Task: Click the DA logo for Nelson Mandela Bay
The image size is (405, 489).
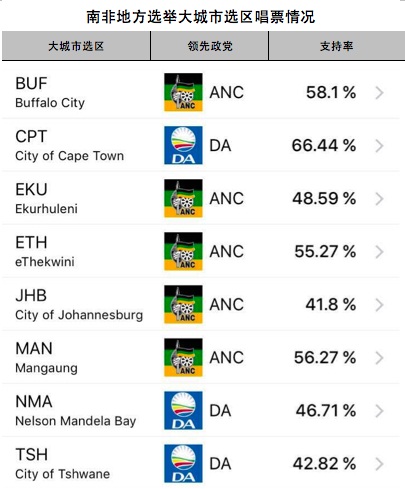Action: pos(183,410)
